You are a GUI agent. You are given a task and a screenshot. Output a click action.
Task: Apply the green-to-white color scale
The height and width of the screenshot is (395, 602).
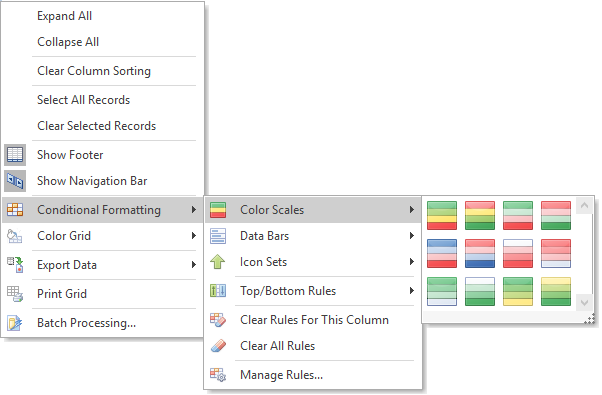[442, 291]
